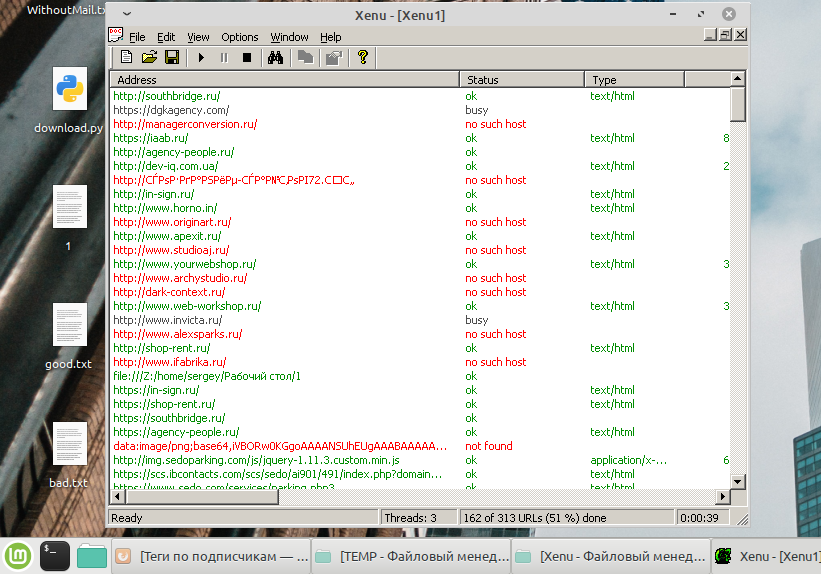Select row http://www.archystudio.ru/
The width and height of the screenshot is (821, 574).
click(420, 278)
